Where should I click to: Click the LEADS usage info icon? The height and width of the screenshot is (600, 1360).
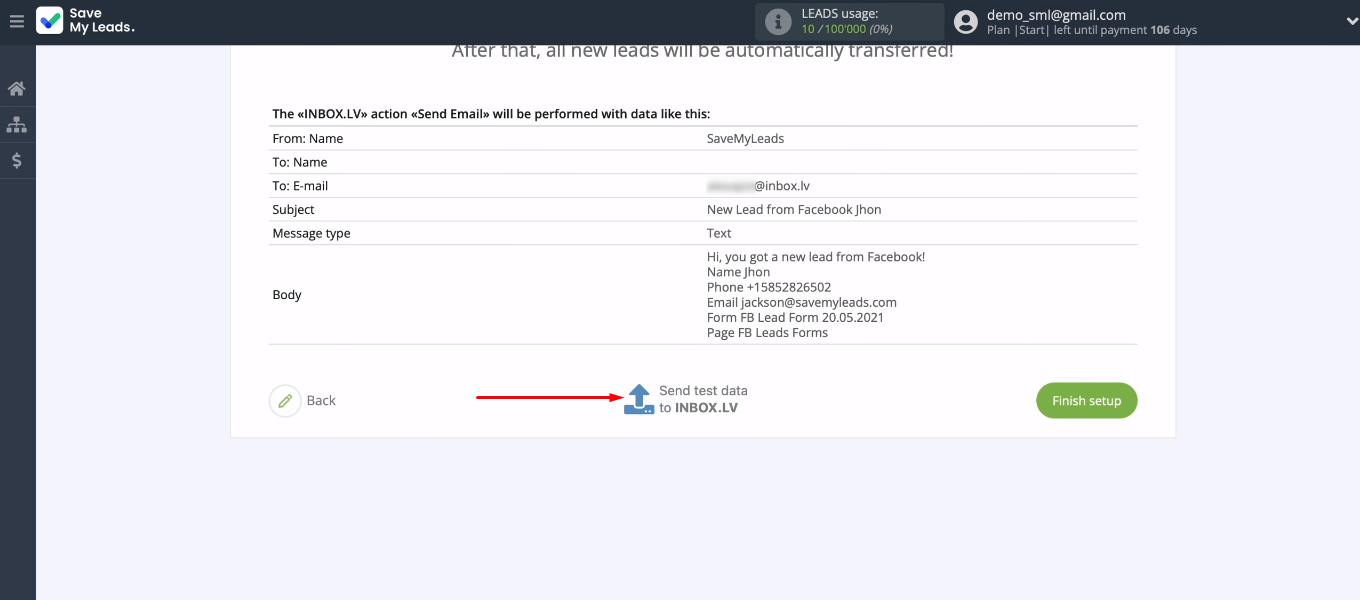(778, 22)
